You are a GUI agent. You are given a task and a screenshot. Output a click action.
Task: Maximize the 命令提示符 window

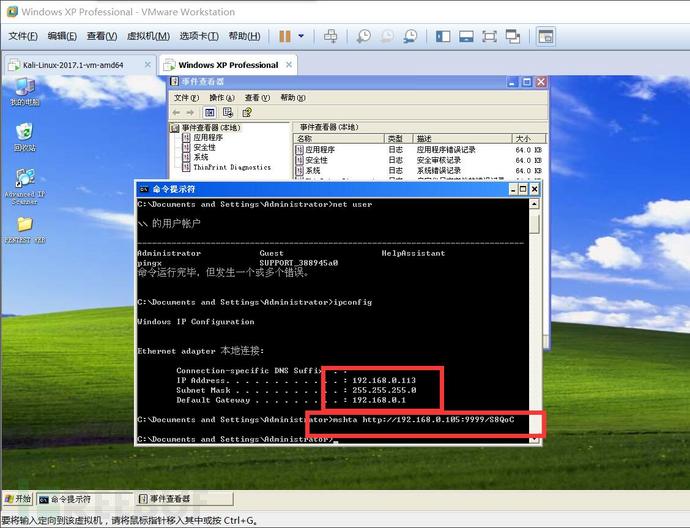click(x=523, y=189)
